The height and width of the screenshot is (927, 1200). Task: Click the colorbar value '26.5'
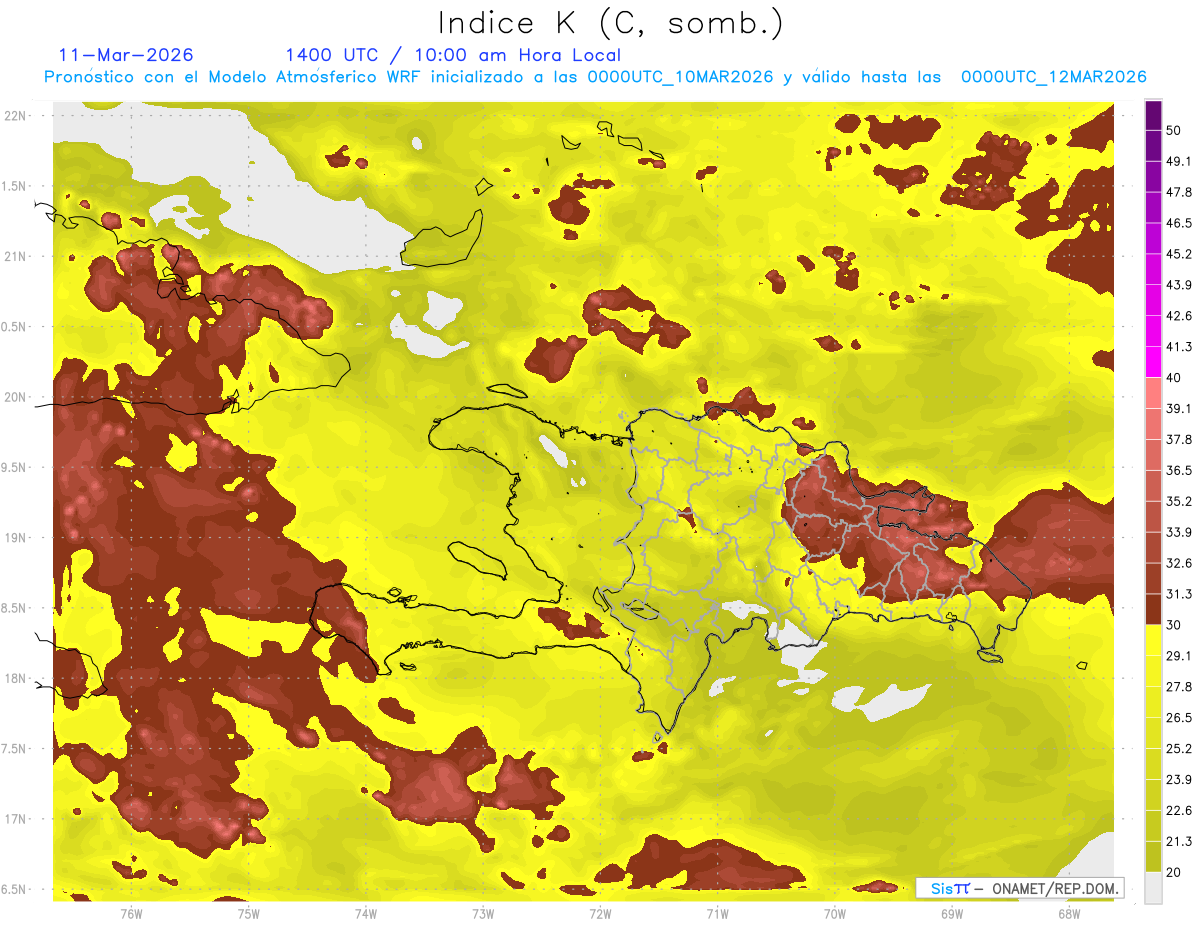[1179, 718]
